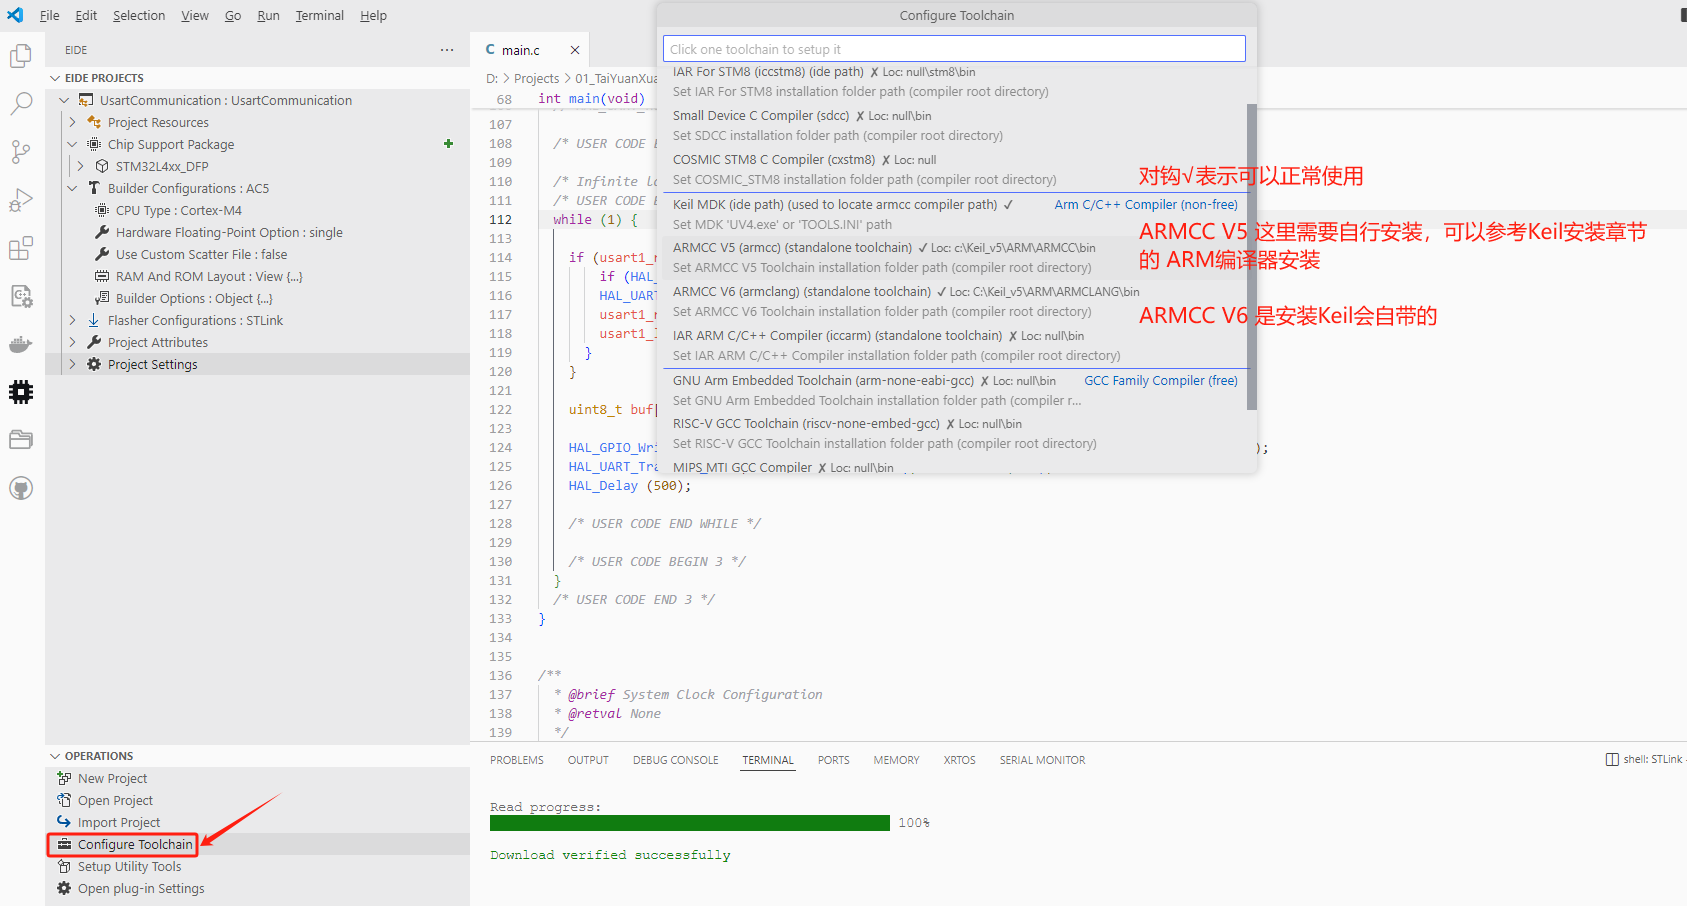Click the Import Project arrow icon
Screen dimensions: 1687x906
(x=64, y=822)
